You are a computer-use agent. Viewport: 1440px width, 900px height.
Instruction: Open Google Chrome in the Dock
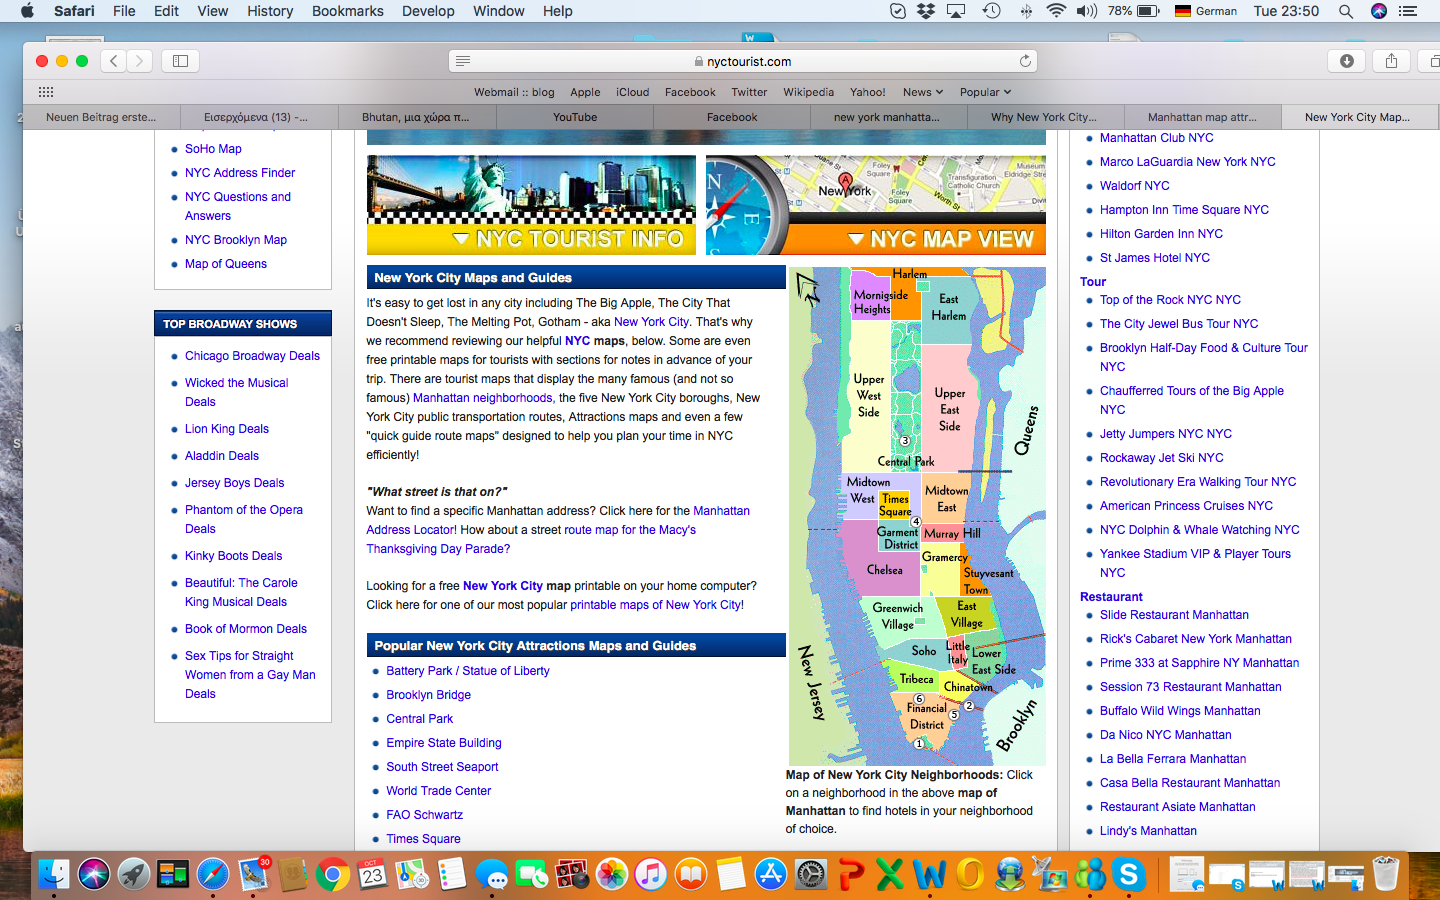(x=332, y=874)
